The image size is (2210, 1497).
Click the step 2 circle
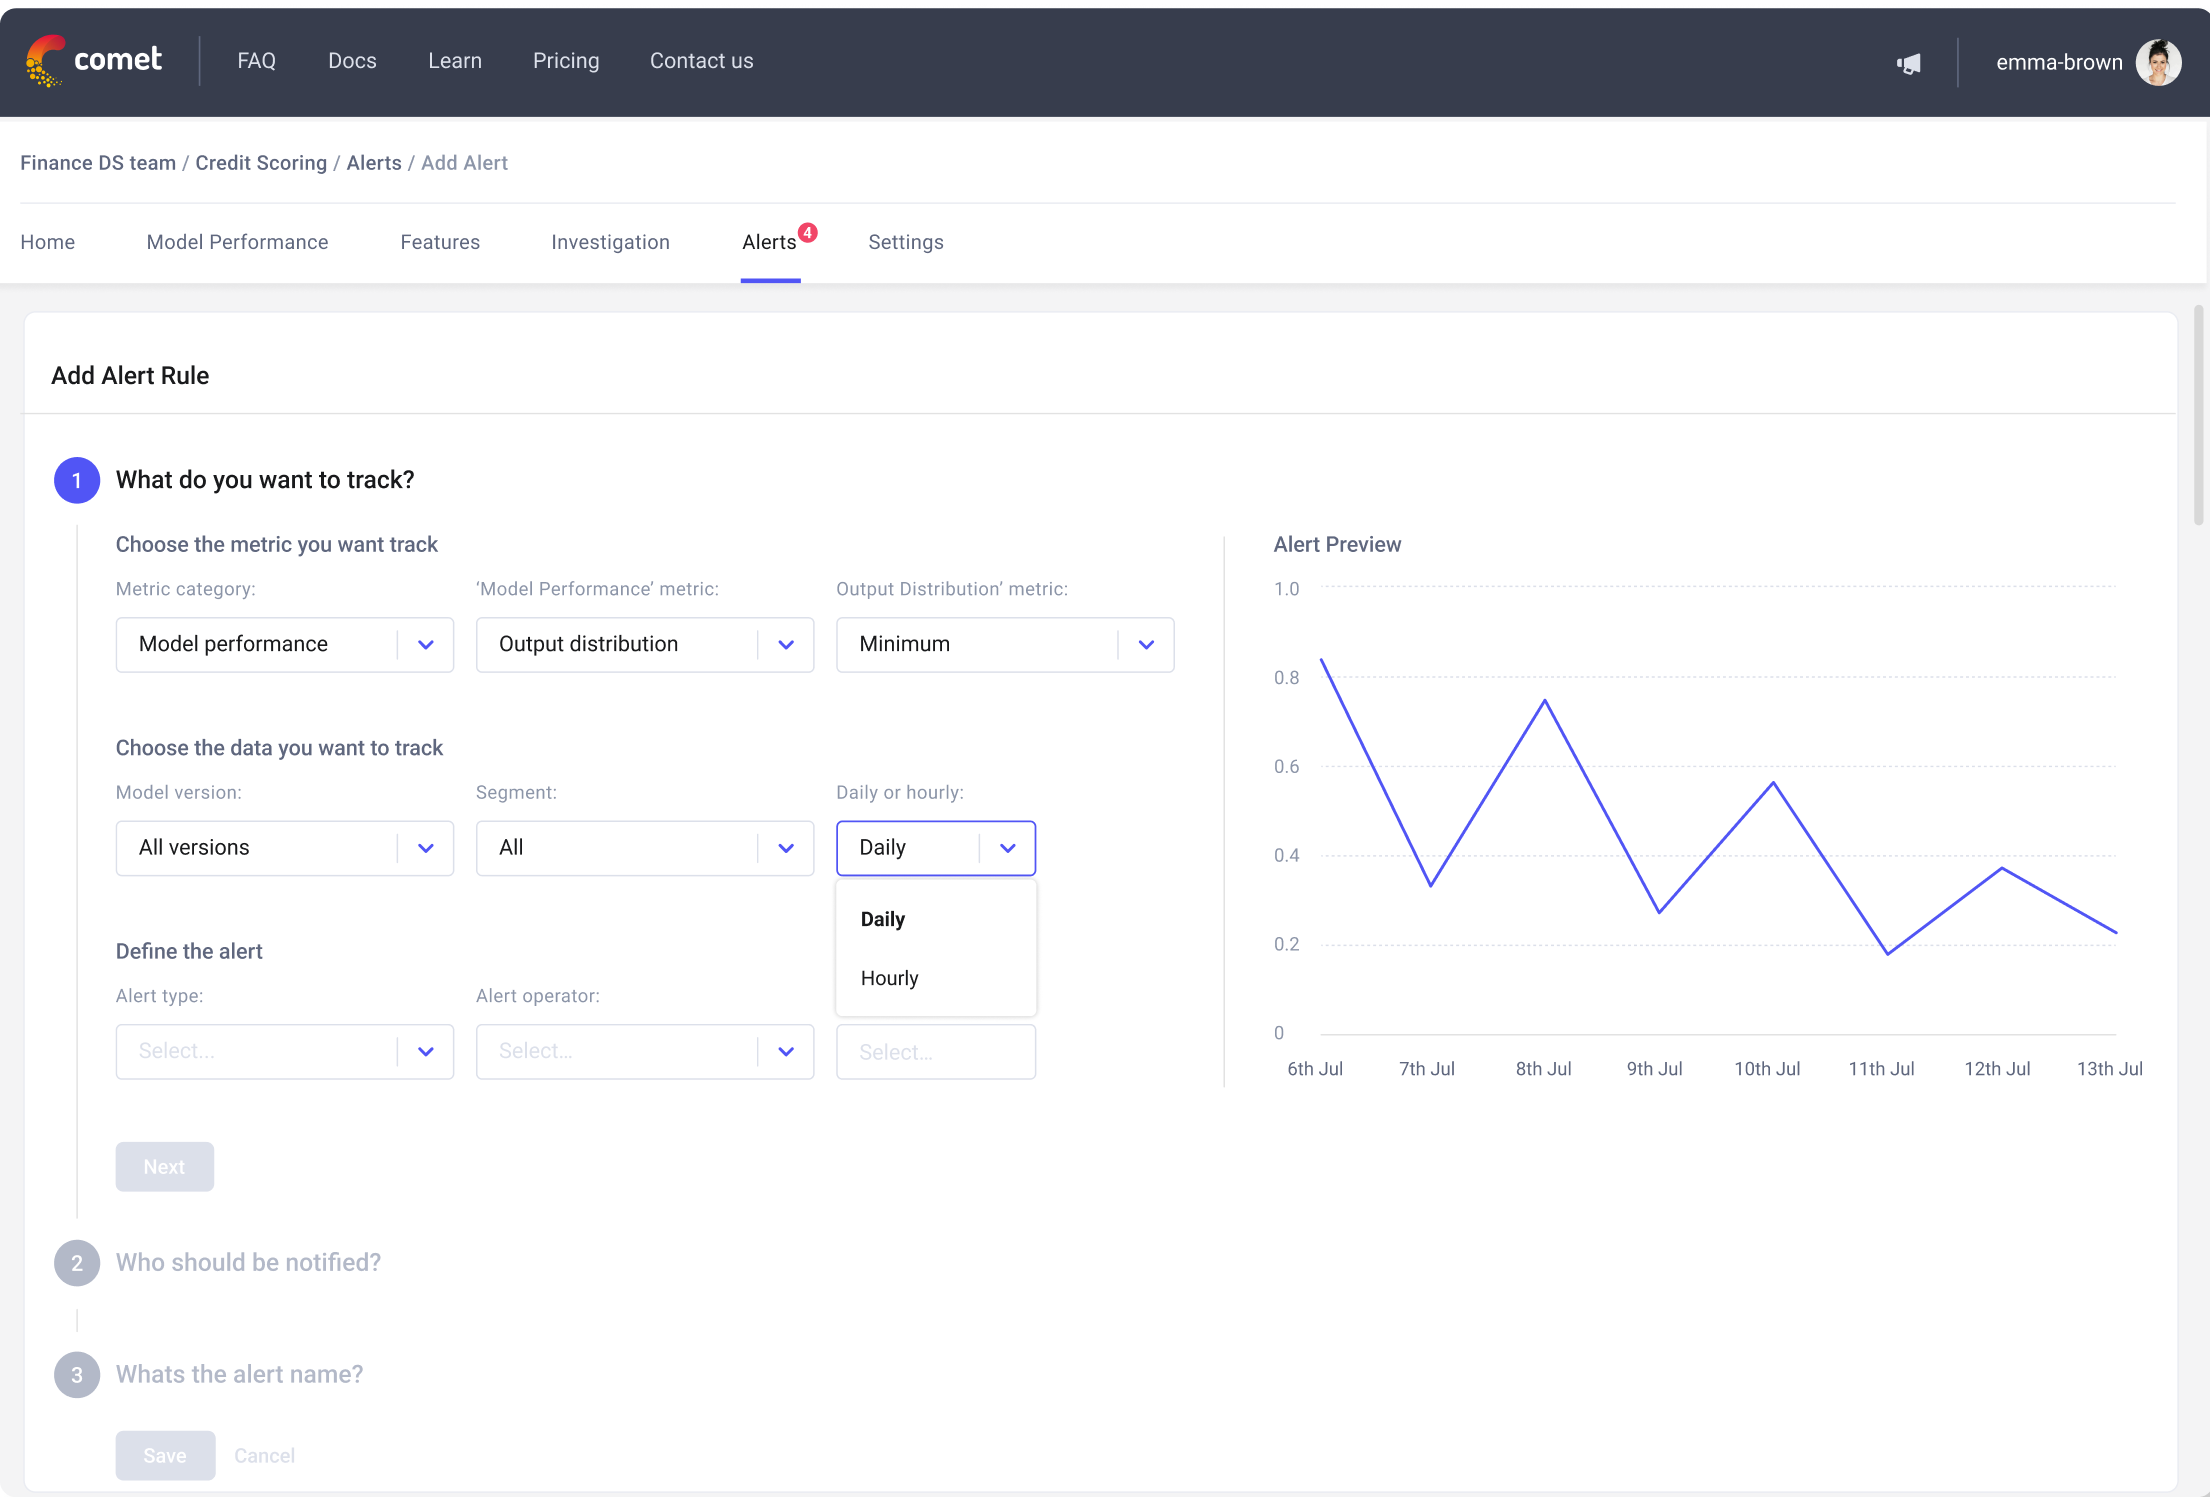77,1263
